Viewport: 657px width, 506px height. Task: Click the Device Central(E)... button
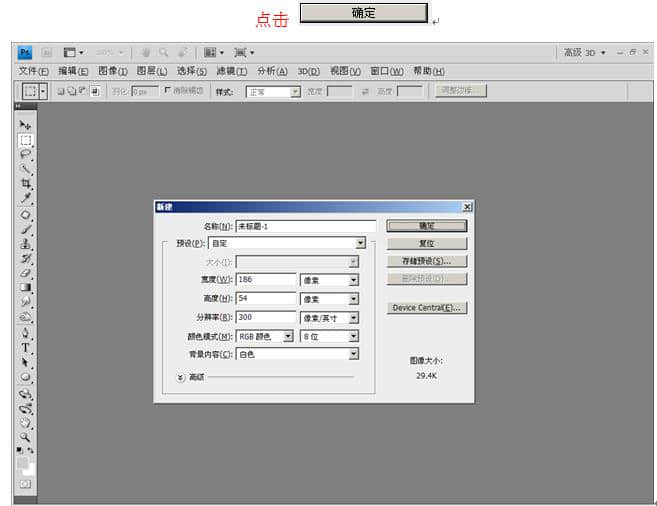click(427, 308)
